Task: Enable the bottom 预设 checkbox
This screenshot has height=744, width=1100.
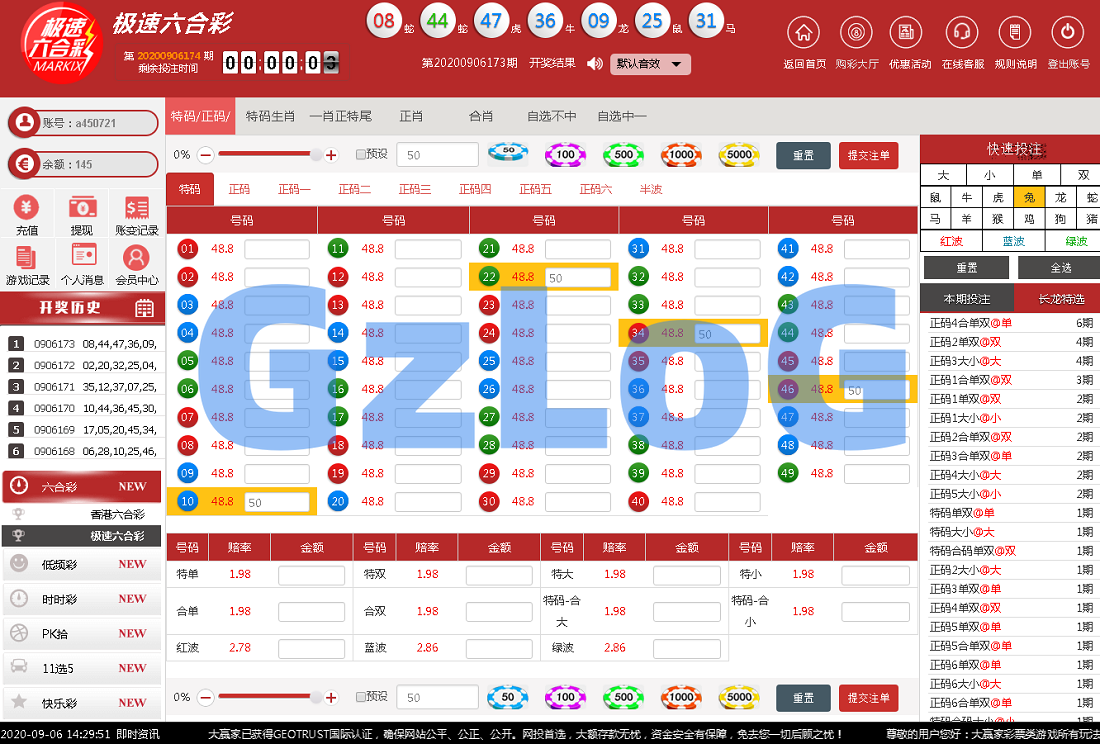Action: 361,697
